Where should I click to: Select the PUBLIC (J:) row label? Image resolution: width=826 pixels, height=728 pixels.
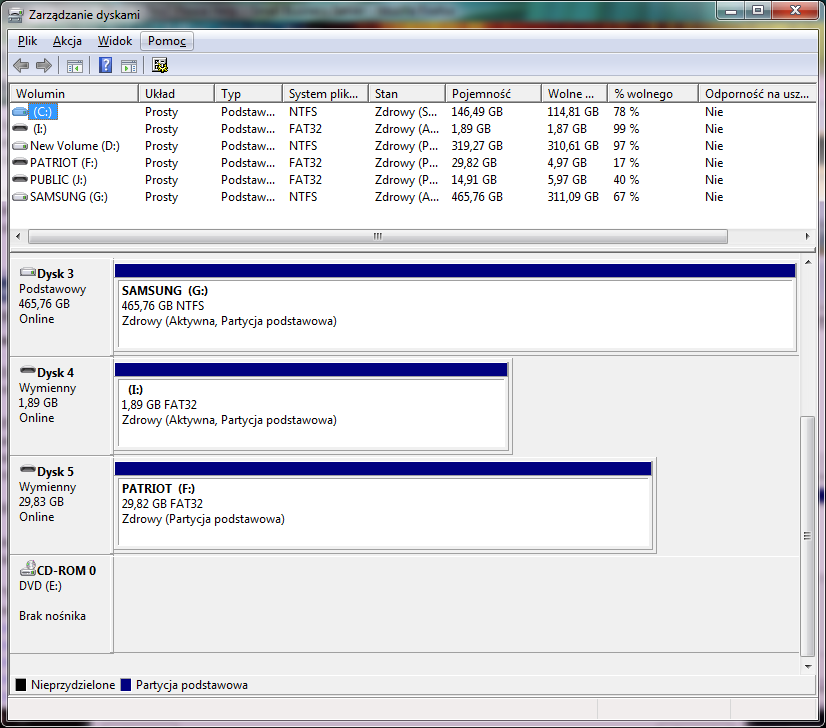pos(58,180)
